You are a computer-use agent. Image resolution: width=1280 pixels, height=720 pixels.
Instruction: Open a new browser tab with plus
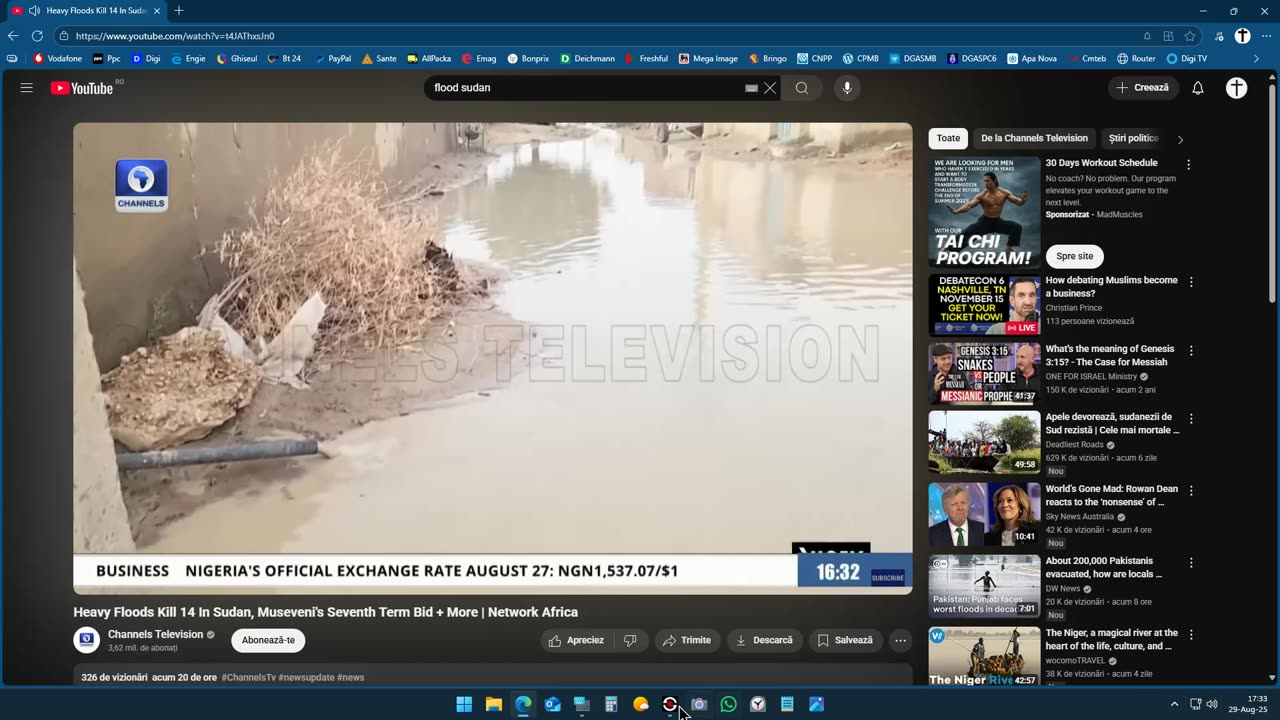pyautogui.click(x=179, y=11)
